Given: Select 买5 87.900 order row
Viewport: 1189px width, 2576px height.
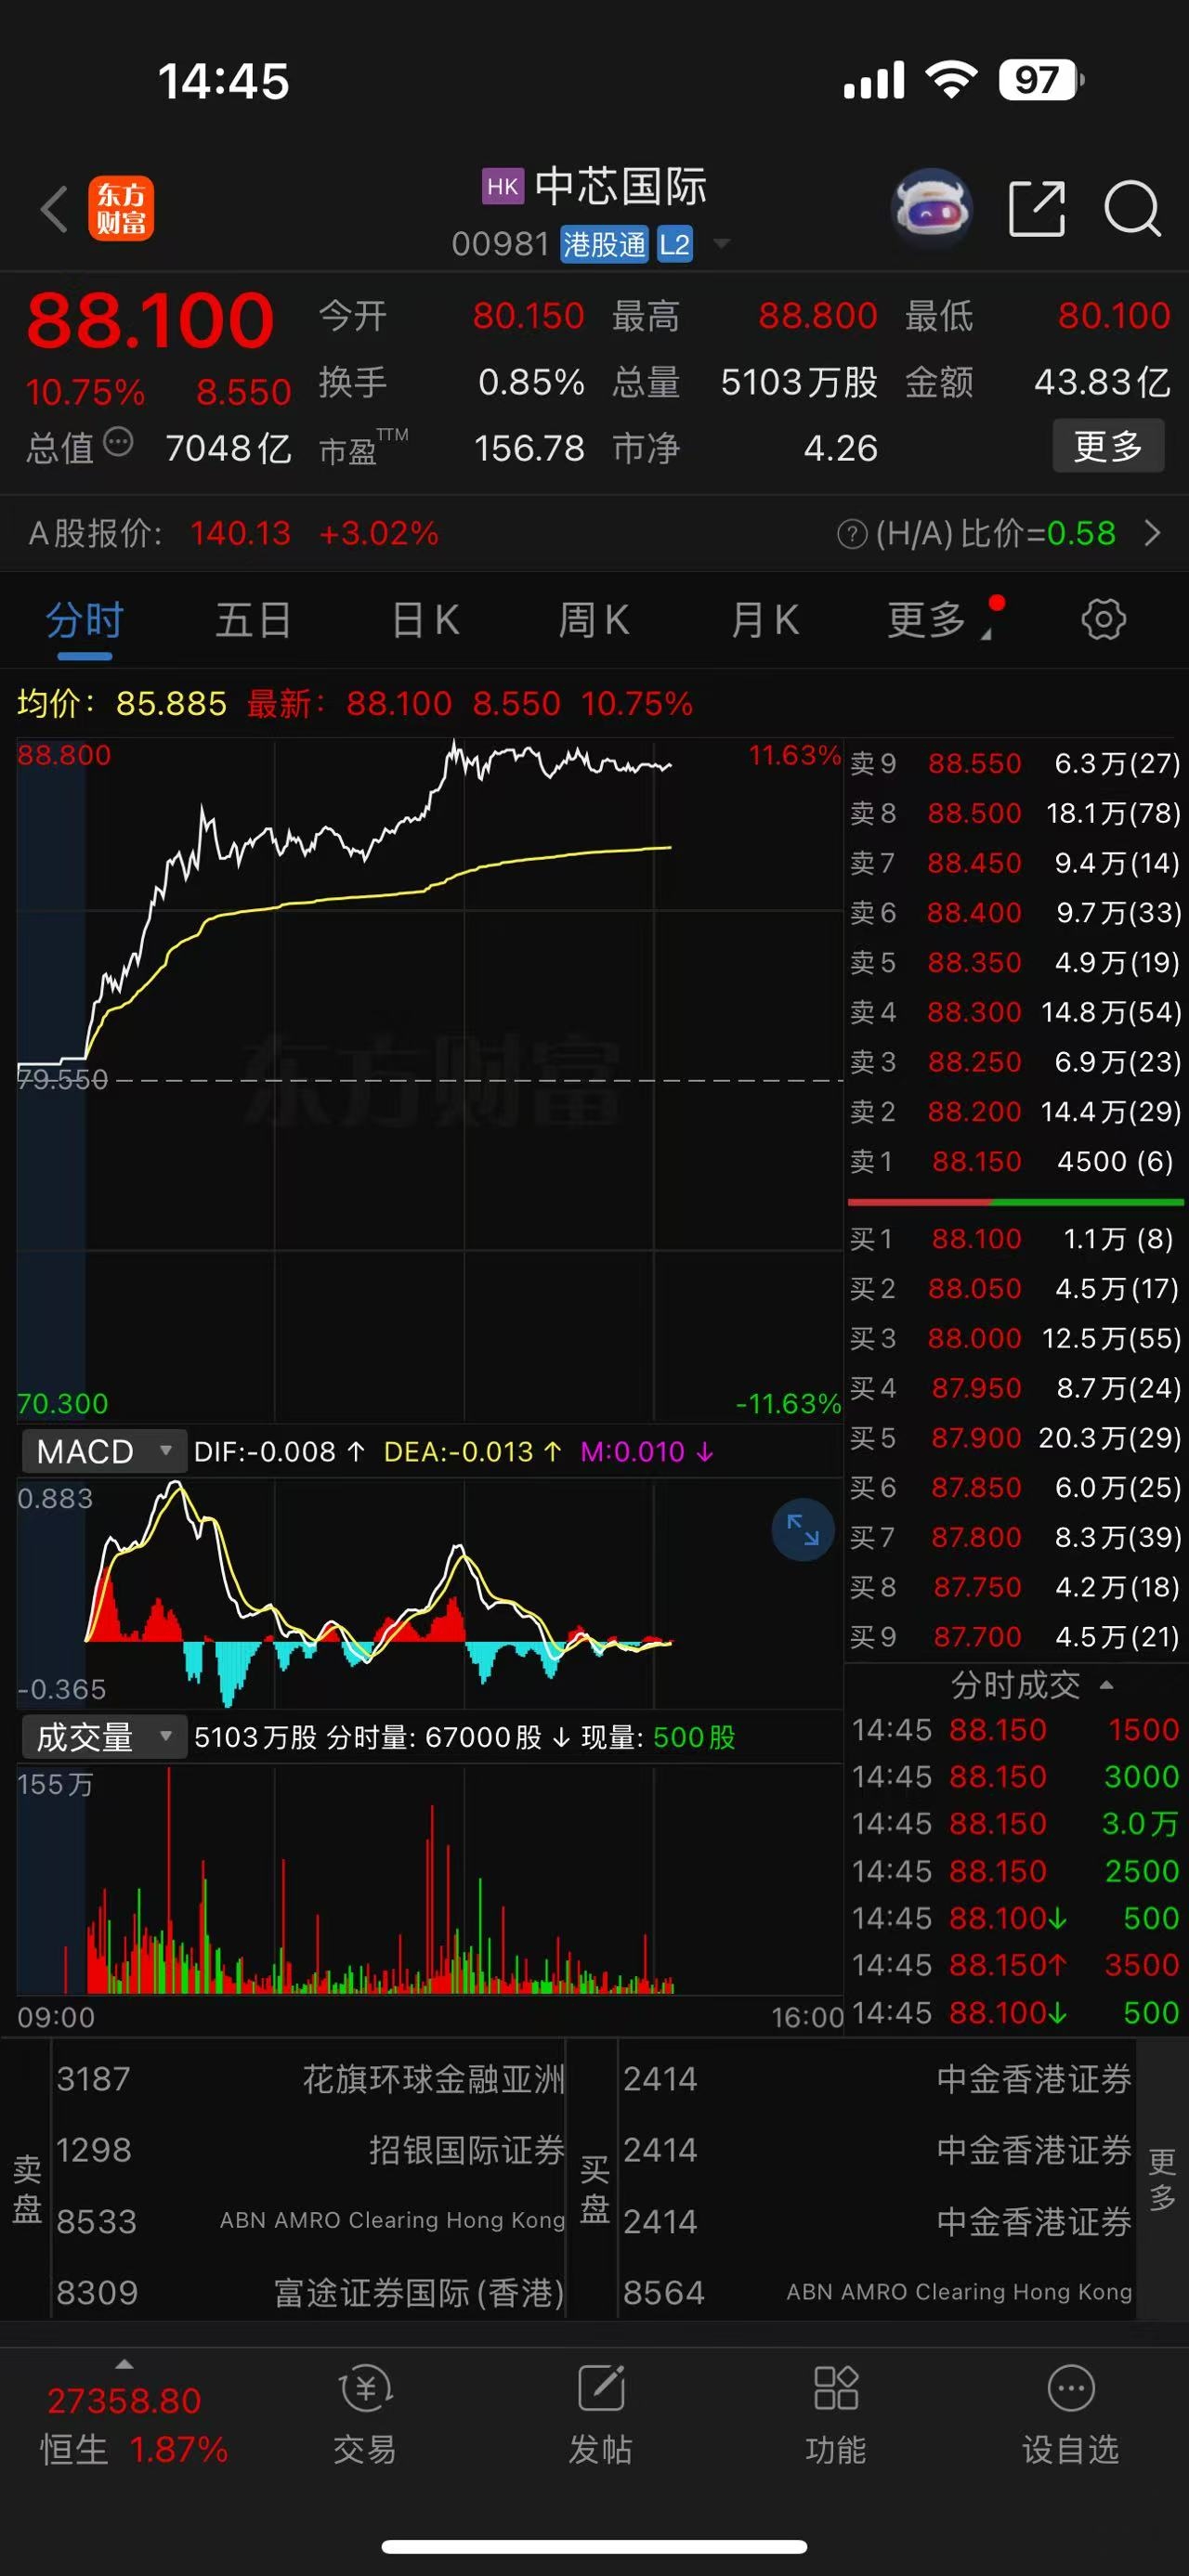Looking at the screenshot, I should click(1015, 1437).
